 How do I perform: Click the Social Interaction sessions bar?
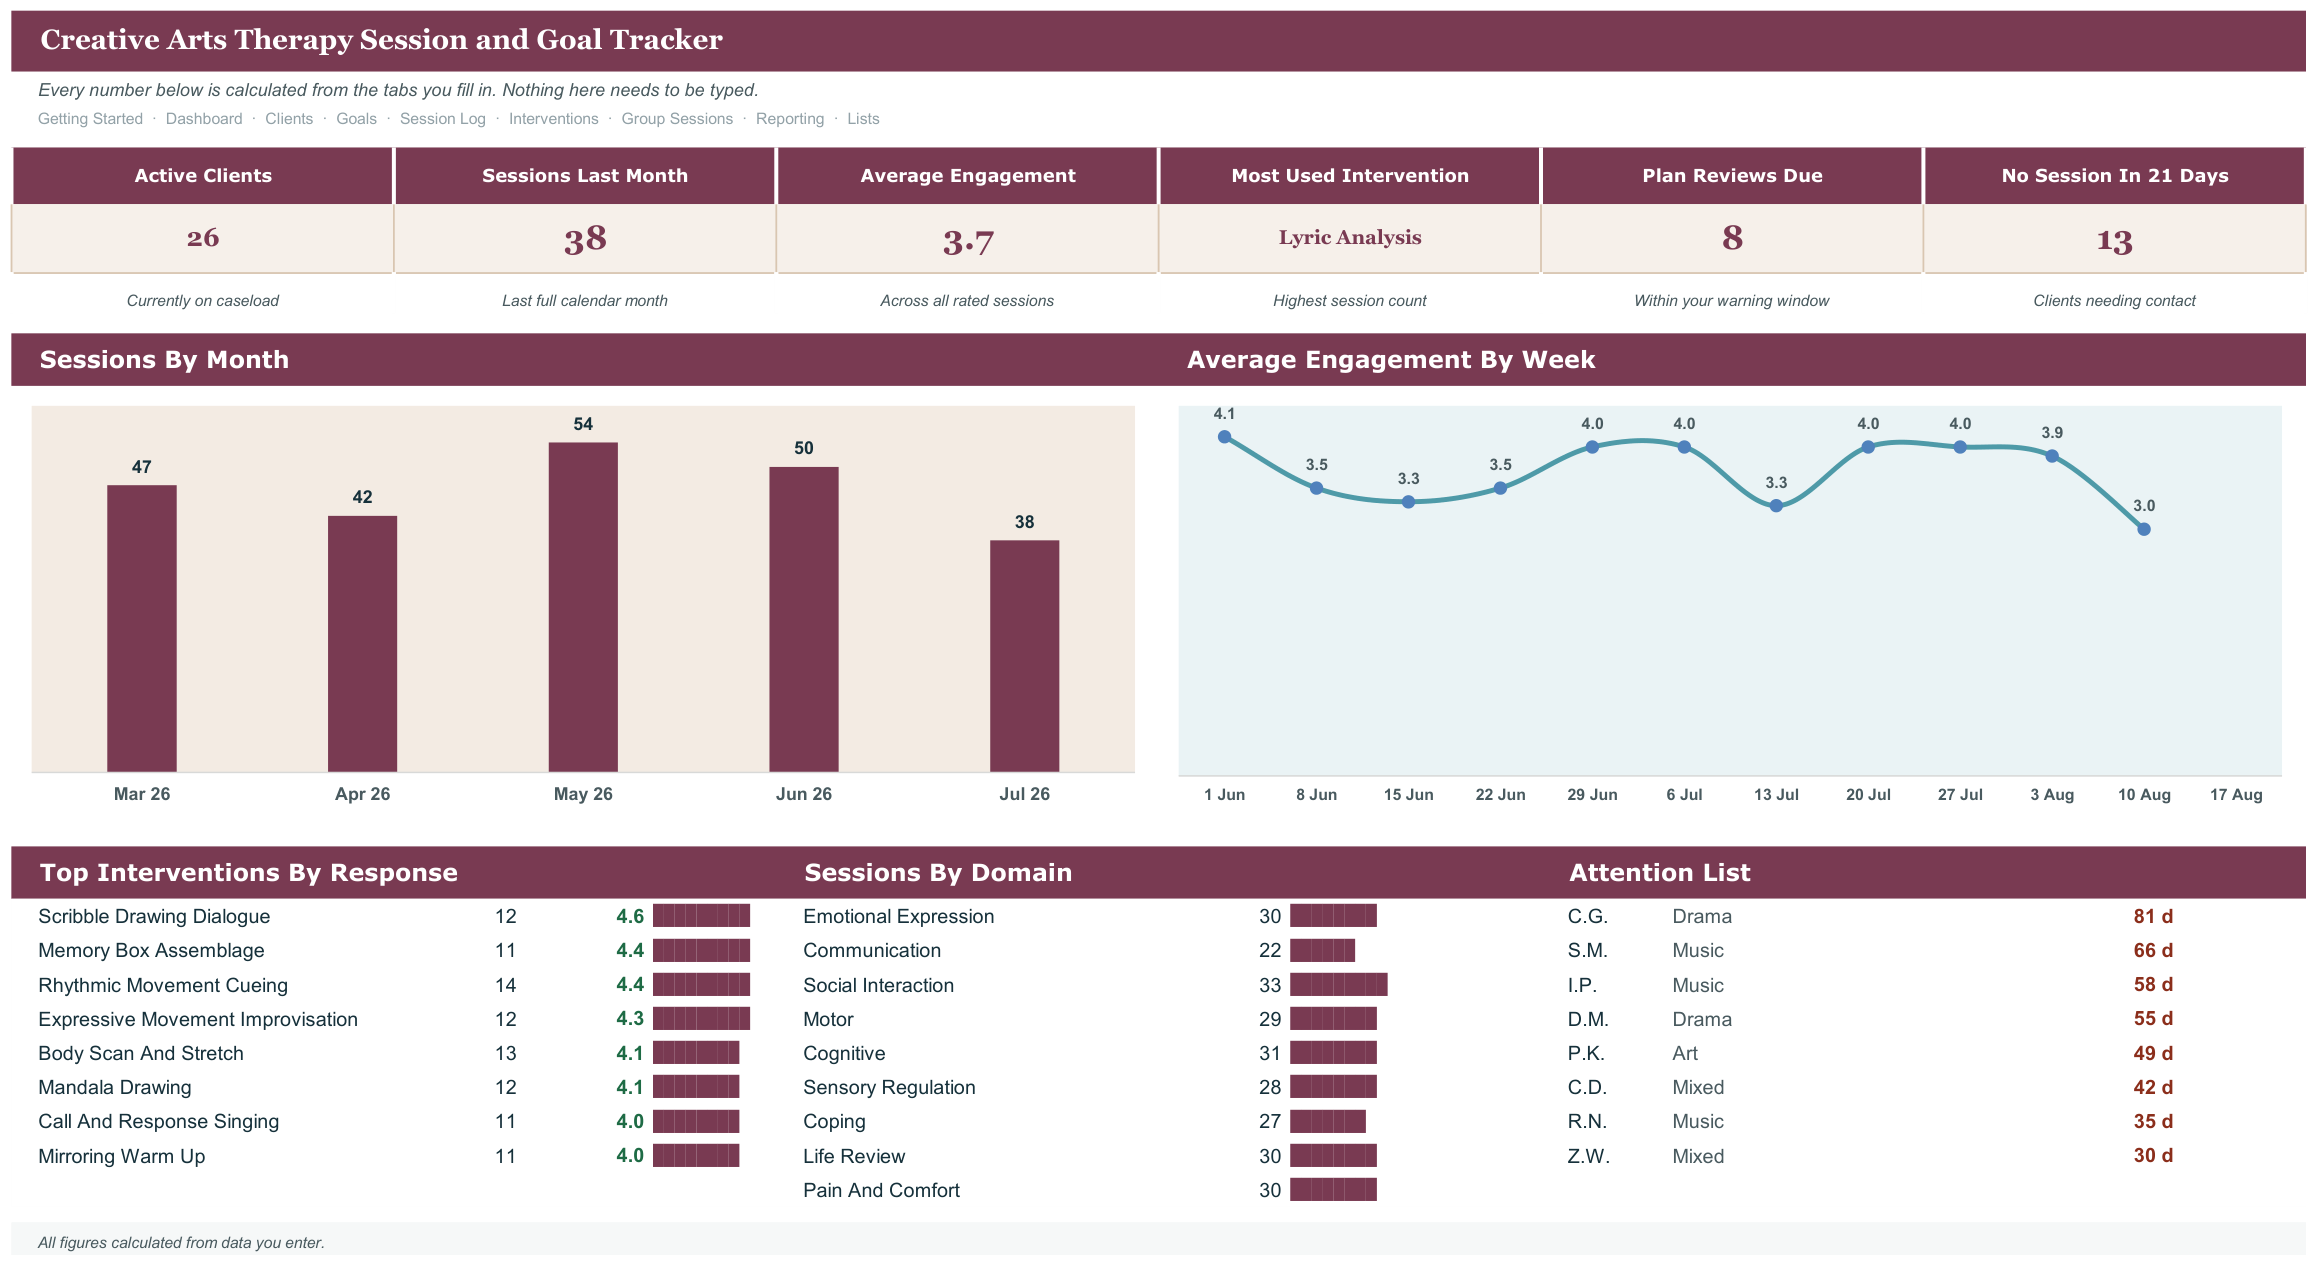coord(1339,984)
